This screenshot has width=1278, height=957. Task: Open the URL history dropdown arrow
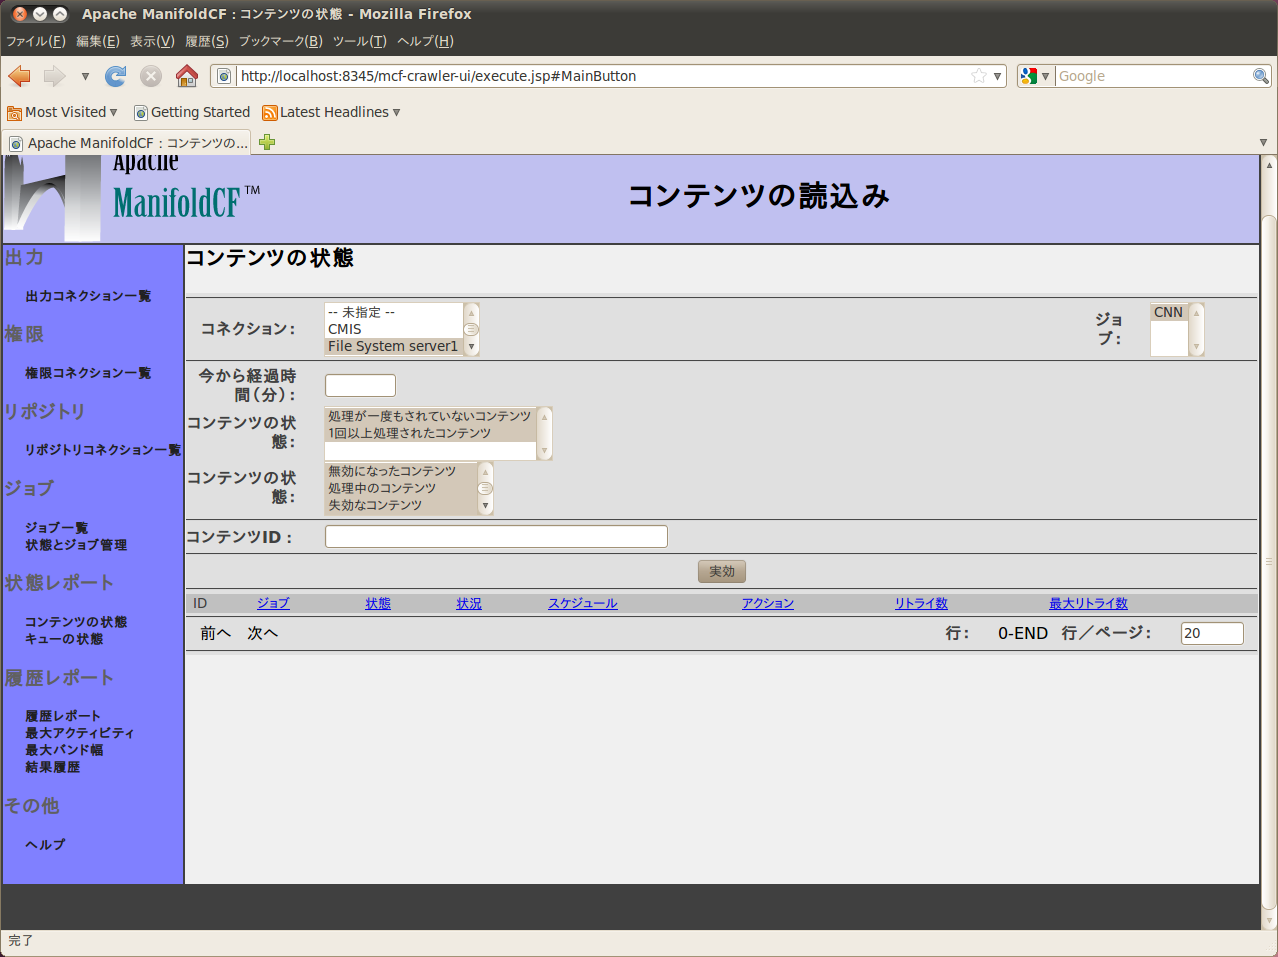tap(997, 76)
